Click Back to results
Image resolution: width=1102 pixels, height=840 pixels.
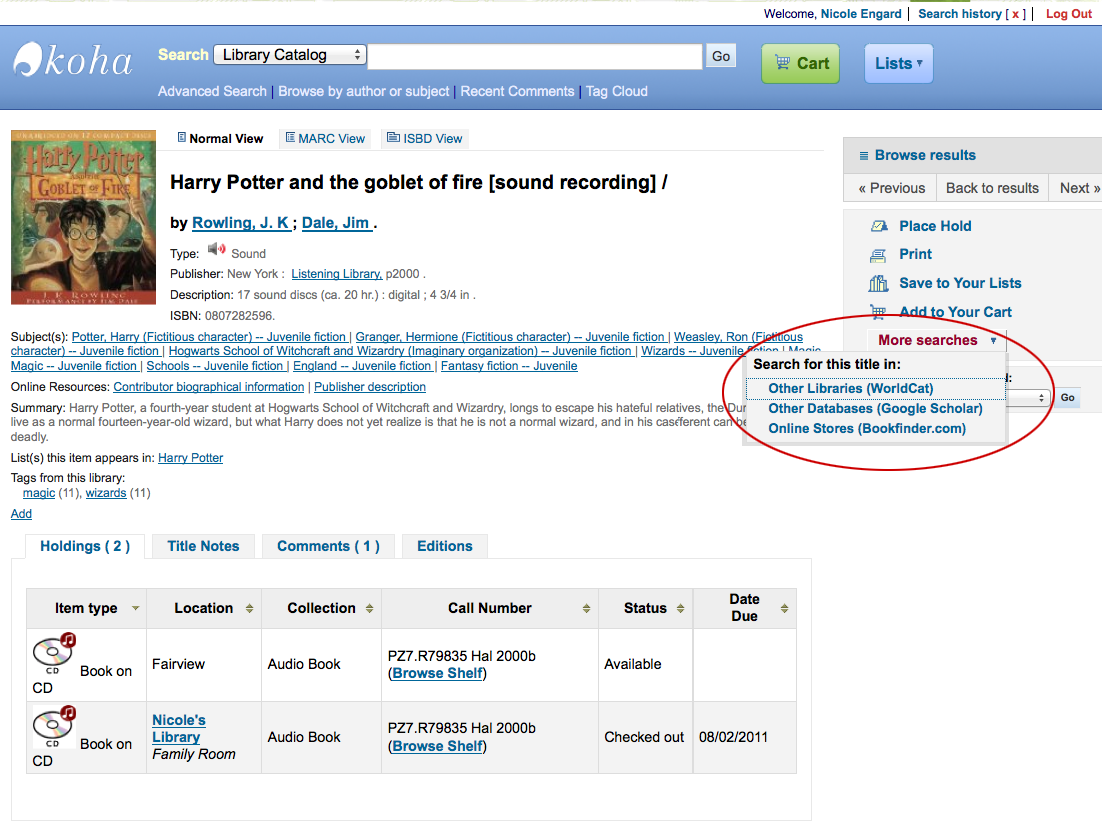pos(992,188)
